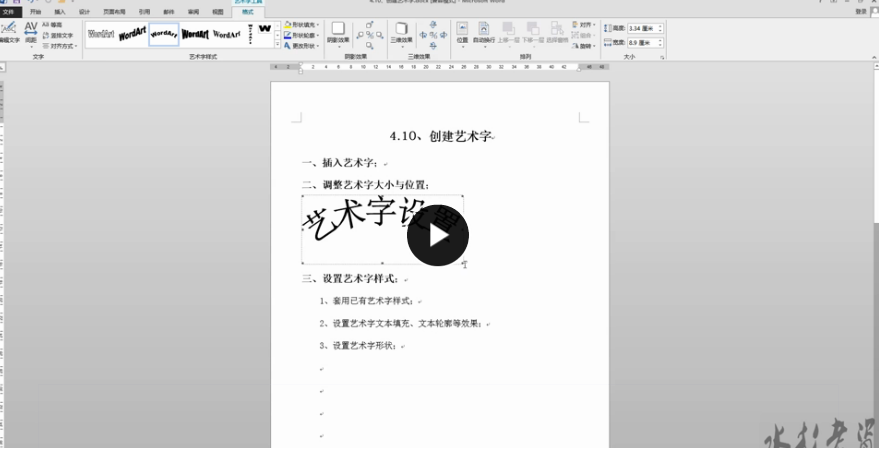The height and width of the screenshot is (471, 879).
Task: Switch to the Insert (插入) tab
Action: 60,12
